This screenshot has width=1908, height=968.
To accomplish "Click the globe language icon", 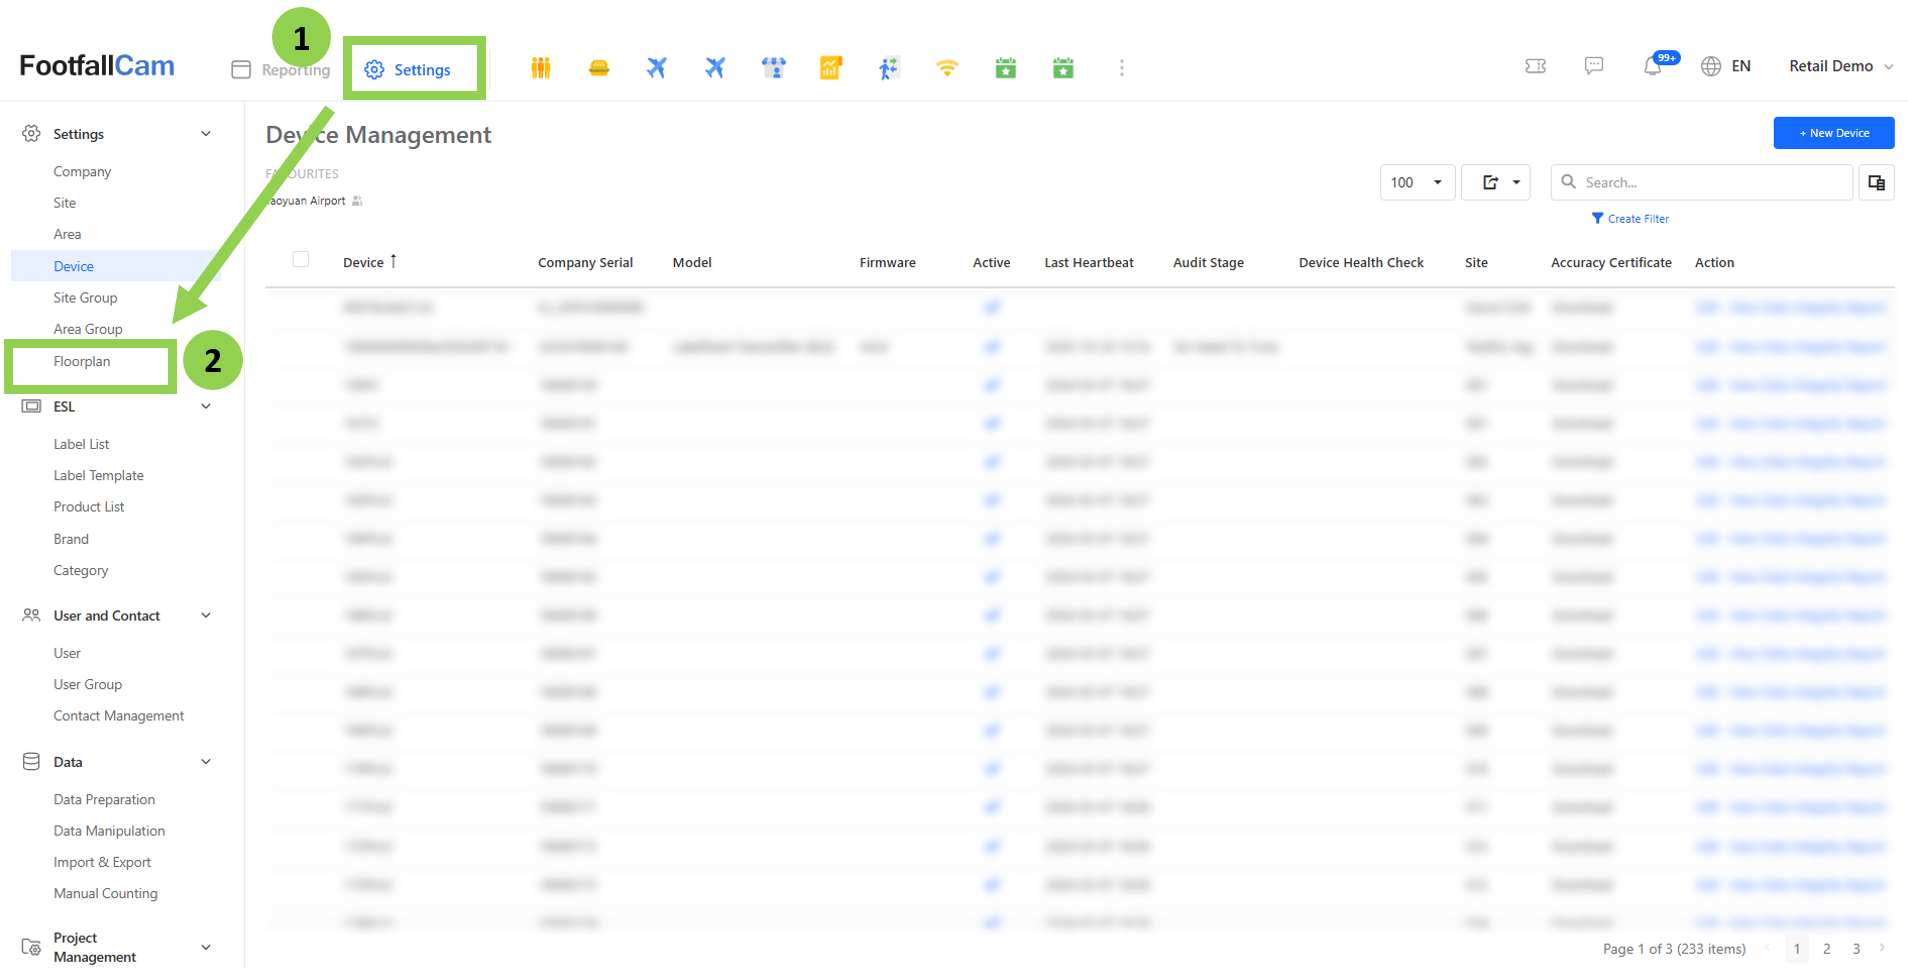I will coord(1711,66).
